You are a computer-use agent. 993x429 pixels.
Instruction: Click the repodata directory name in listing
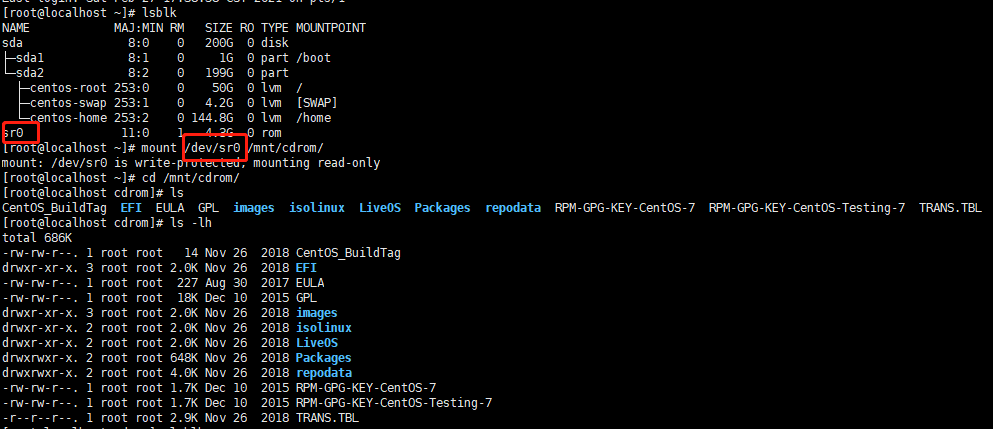pyautogui.click(x=324, y=372)
